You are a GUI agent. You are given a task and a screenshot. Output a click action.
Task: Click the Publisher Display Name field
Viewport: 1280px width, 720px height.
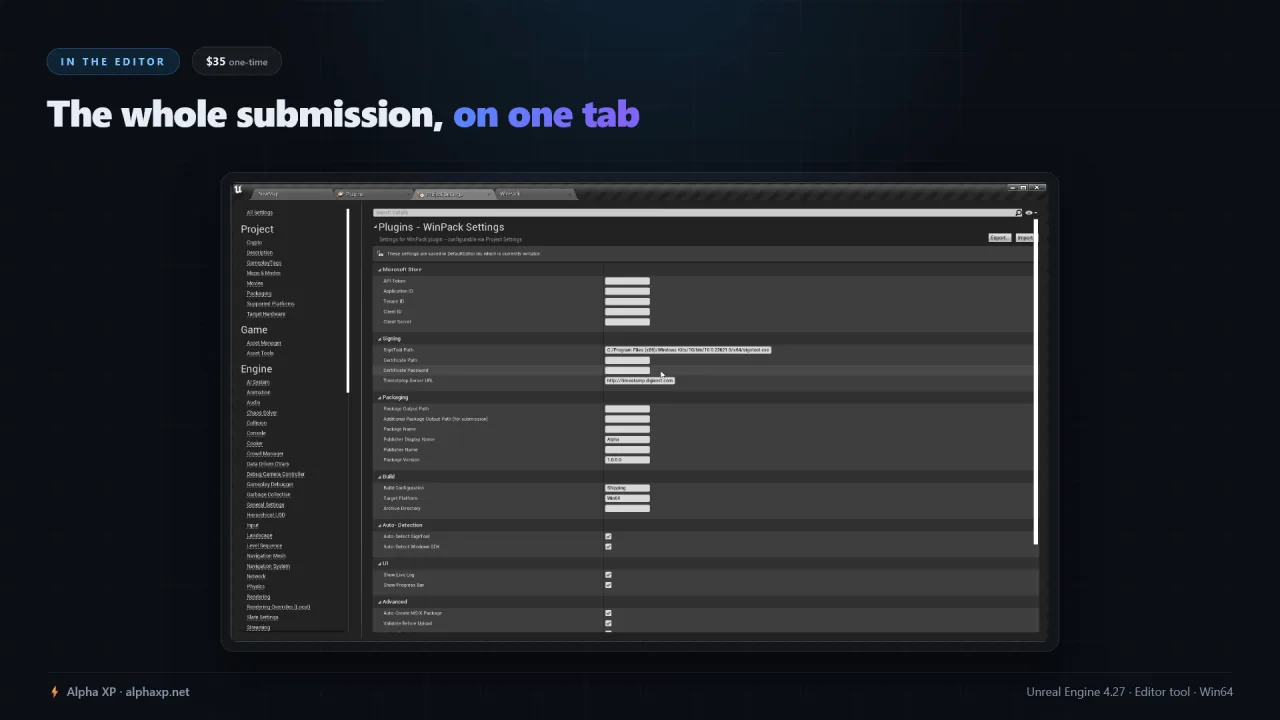[x=627, y=439]
